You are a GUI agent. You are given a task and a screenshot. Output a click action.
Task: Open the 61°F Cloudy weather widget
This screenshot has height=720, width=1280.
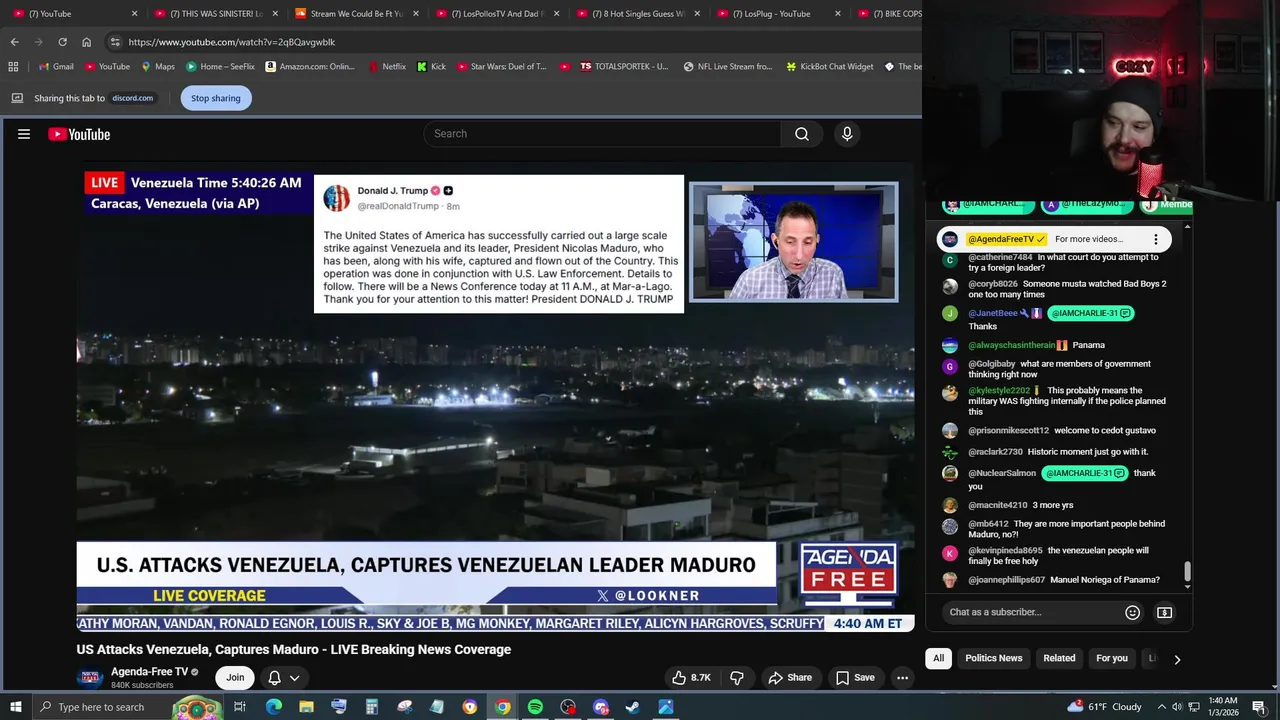[x=1105, y=707]
